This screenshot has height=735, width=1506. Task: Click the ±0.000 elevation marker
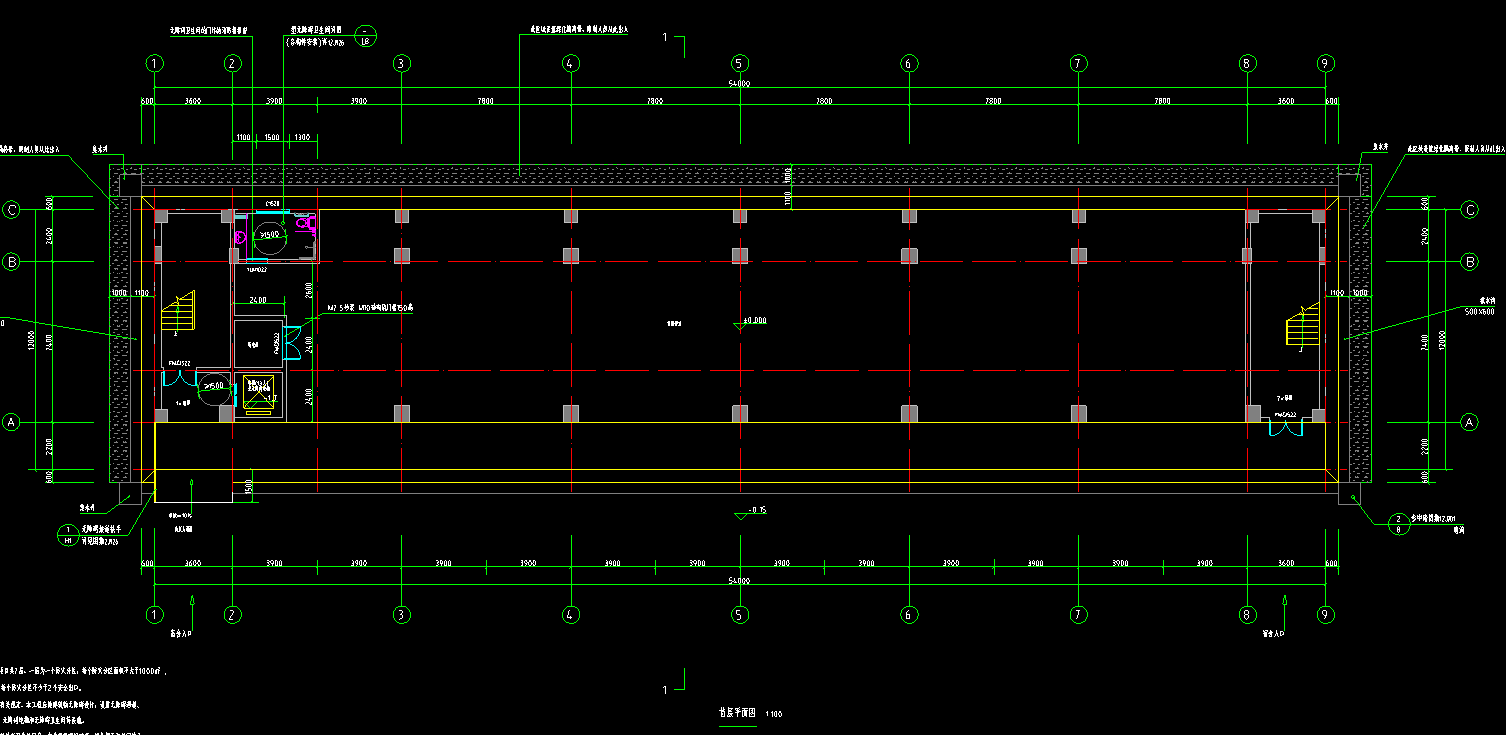click(x=749, y=321)
